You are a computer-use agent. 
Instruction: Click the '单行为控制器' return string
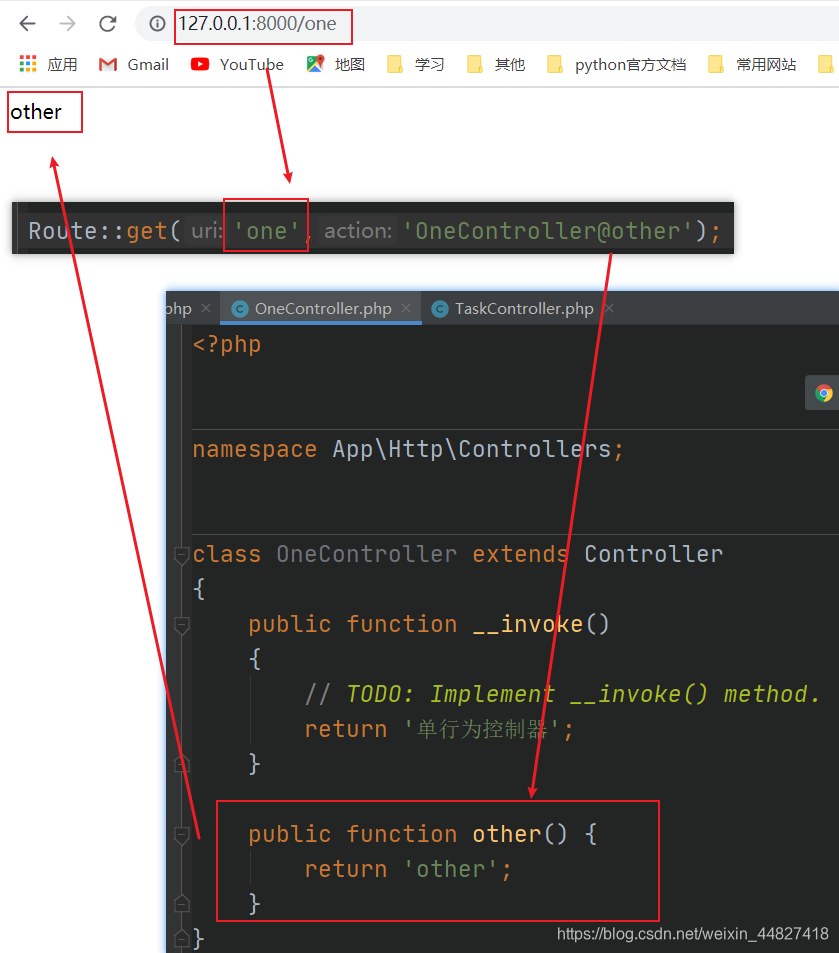[481, 729]
